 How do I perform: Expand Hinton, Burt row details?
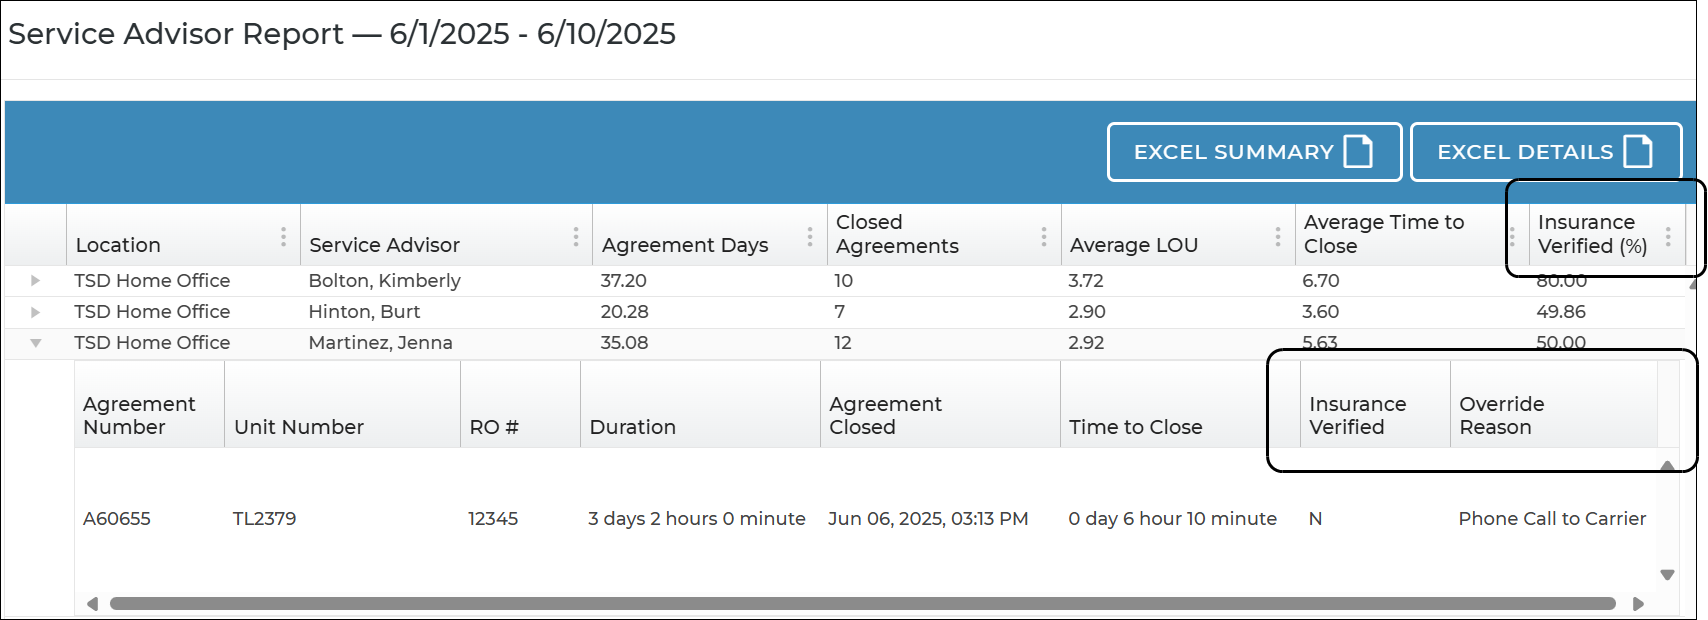pos(36,312)
